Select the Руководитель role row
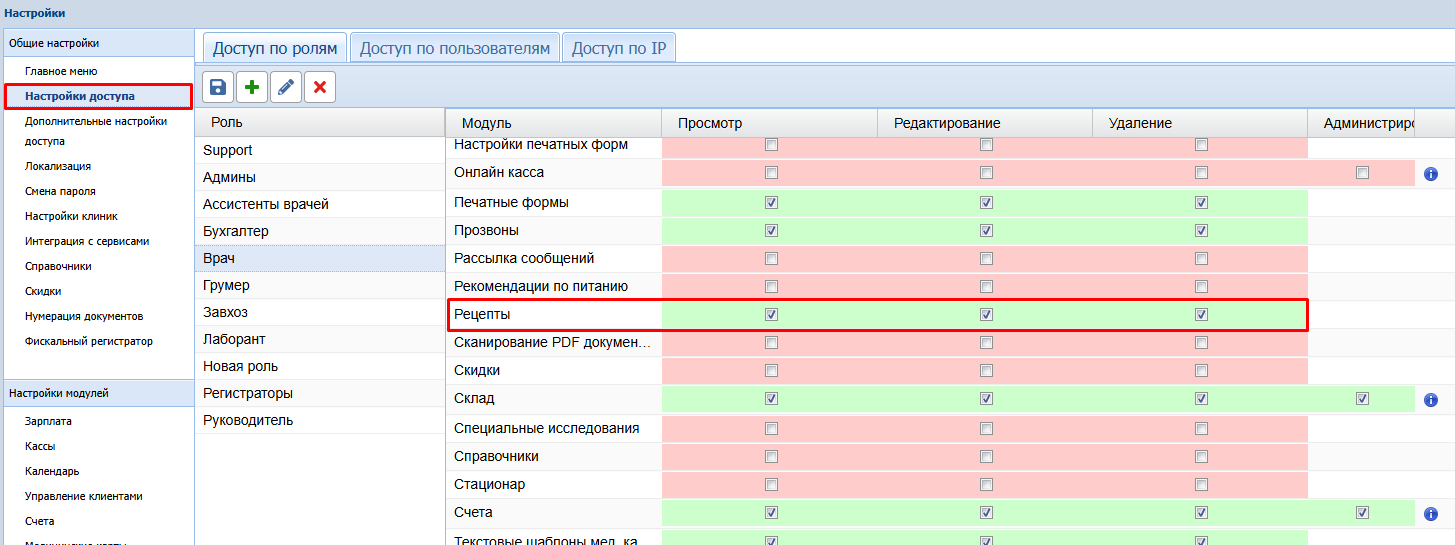This screenshot has width=1455, height=545. click(x=248, y=420)
